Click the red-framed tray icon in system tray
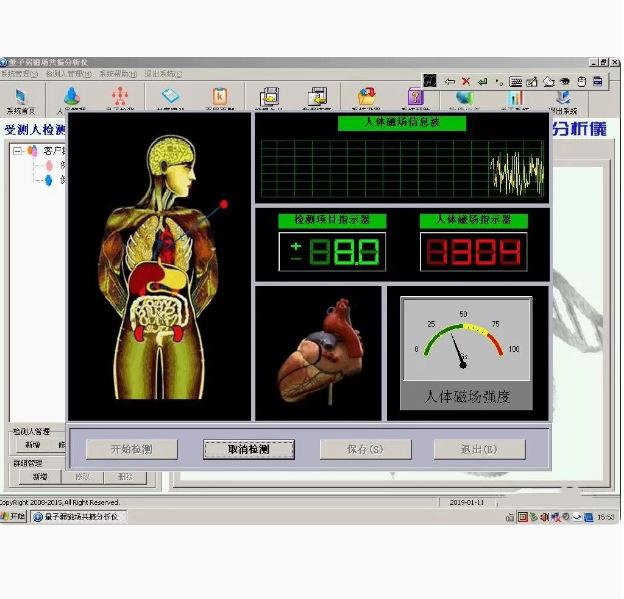This screenshot has height=599, width=624. [x=523, y=517]
